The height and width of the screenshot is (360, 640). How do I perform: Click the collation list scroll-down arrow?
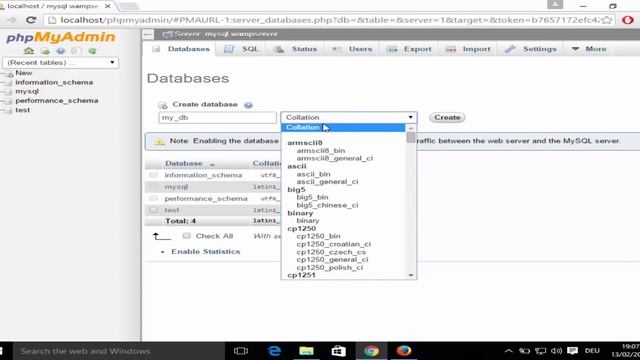(411, 275)
